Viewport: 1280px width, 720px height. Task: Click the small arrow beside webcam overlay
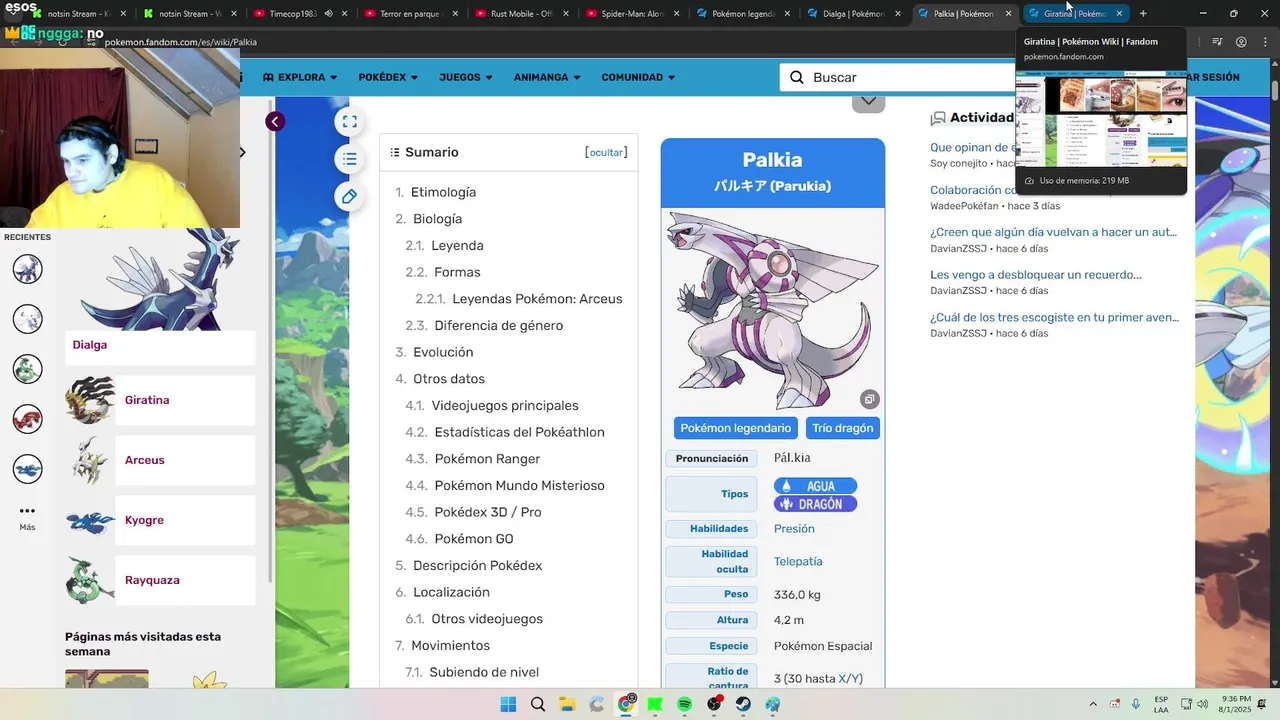tap(242, 153)
